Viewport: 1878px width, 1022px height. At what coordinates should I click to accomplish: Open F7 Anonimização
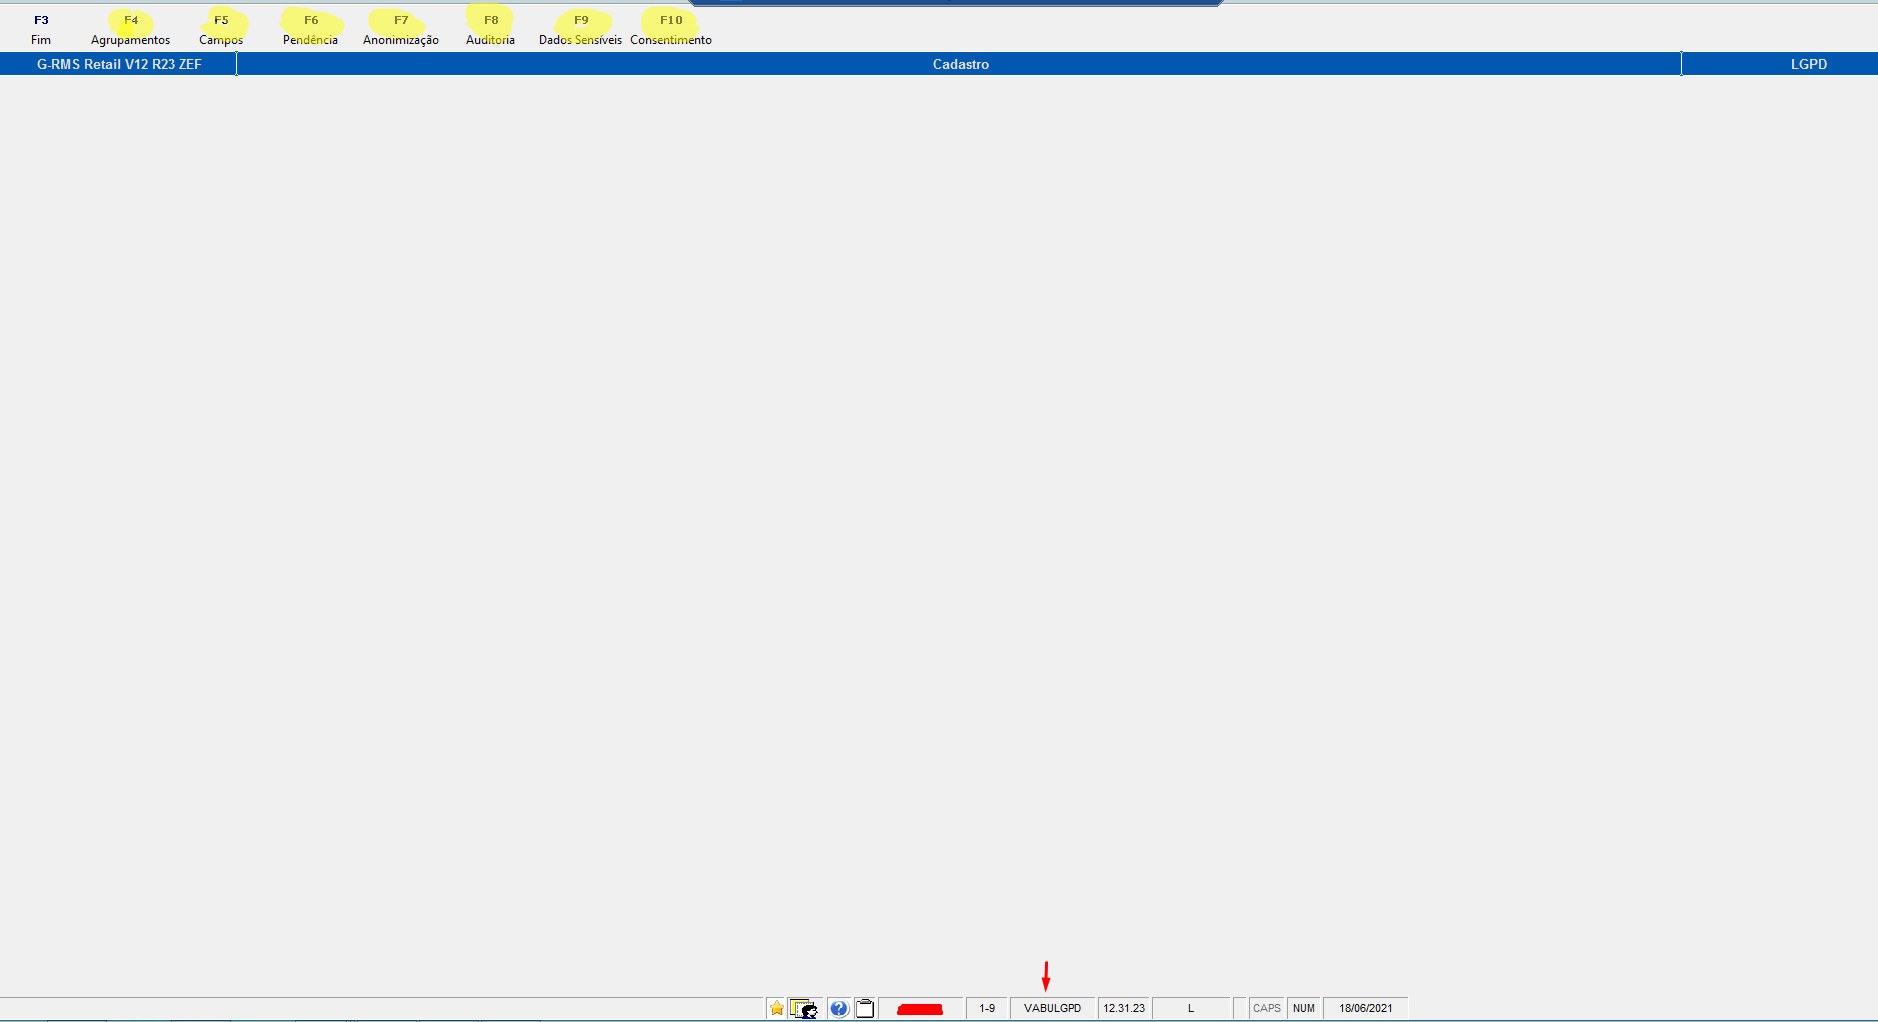coord(401,30)
